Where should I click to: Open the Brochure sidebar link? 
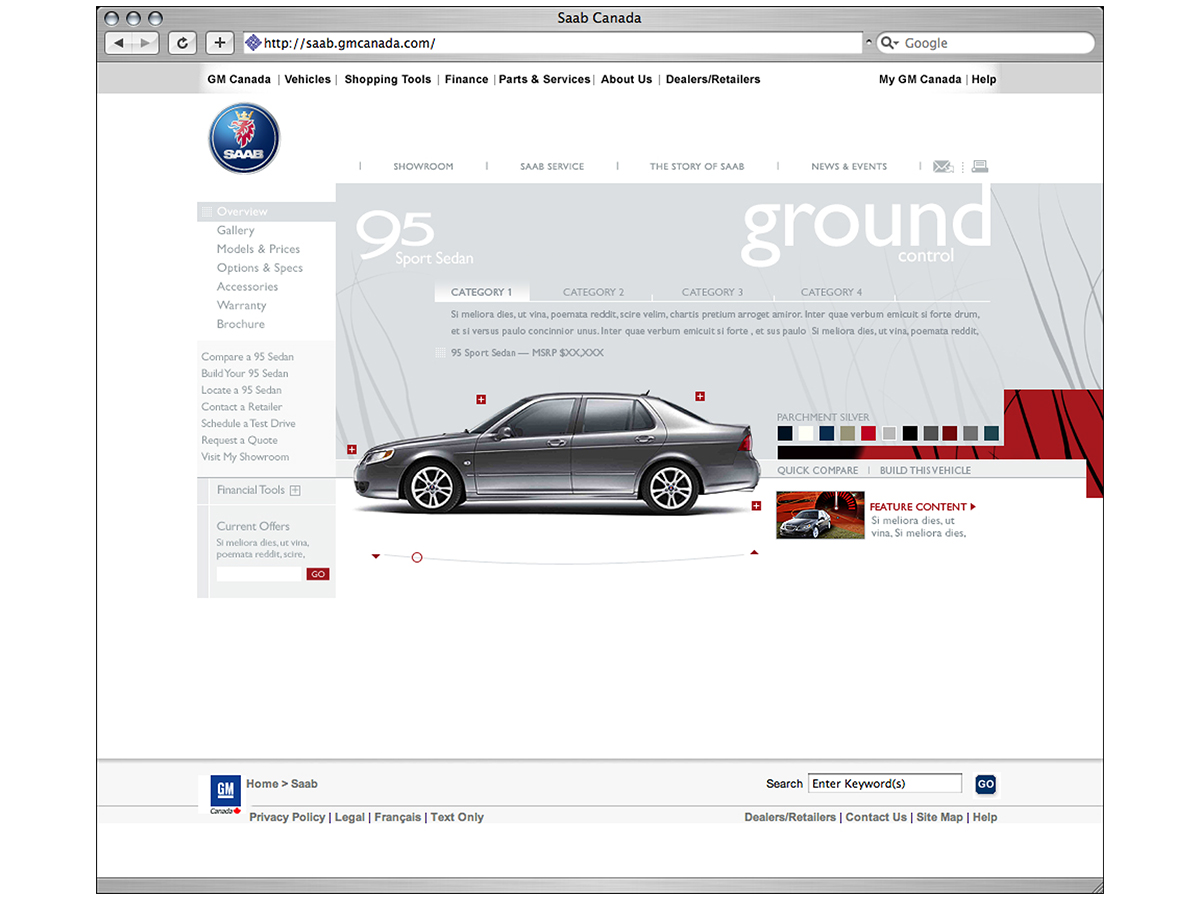coord(241,325)
